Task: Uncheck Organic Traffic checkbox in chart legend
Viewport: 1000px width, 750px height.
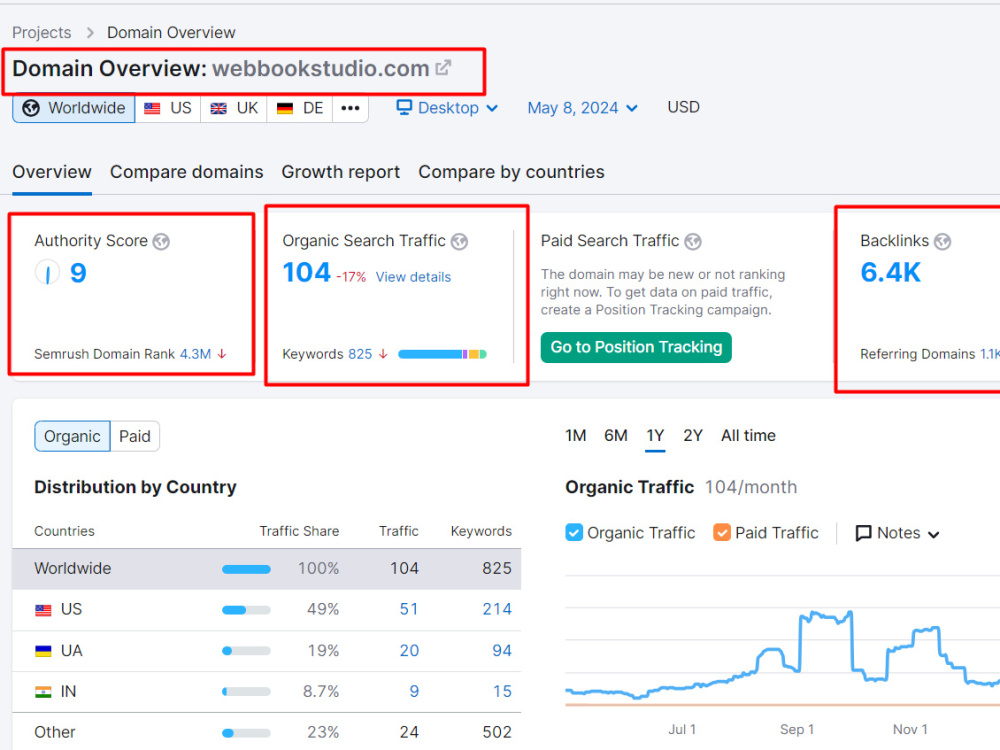Action: click(x=574, y=533)
